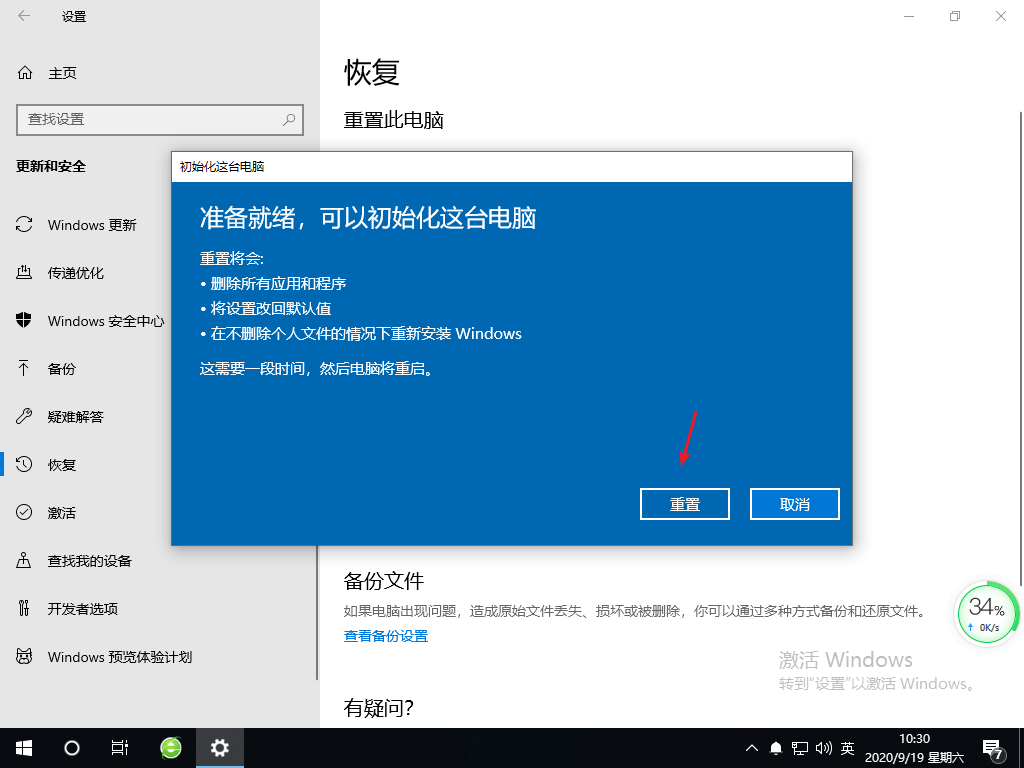Click the 激活 checkmark circle icon
Screen dimensions: 1024x768
pyautogui.click(x=25, y=513)
